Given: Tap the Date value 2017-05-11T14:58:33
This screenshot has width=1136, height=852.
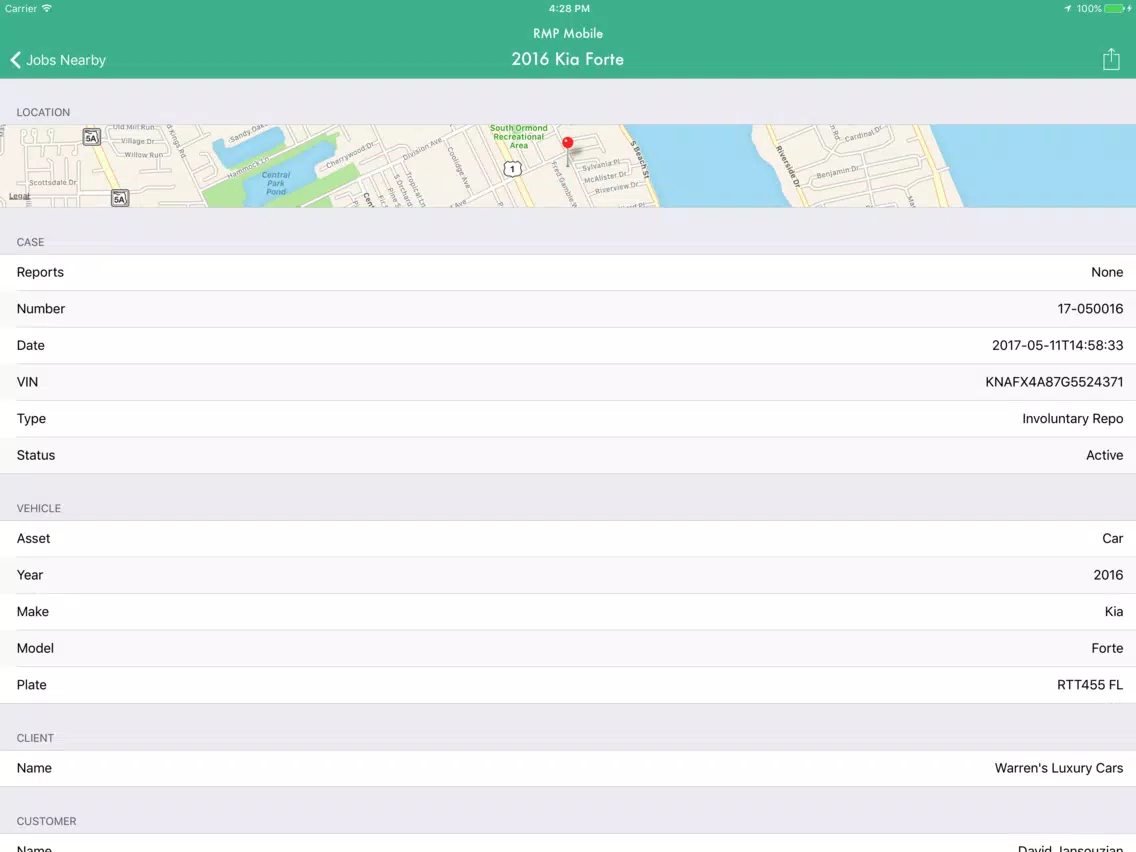Looking at the screenshot, I should 1057,346.
